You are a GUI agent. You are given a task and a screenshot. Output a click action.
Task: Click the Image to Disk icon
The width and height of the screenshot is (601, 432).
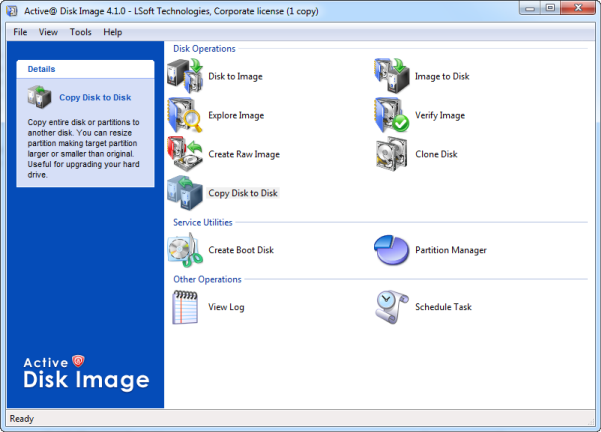(x=392, y=76)
